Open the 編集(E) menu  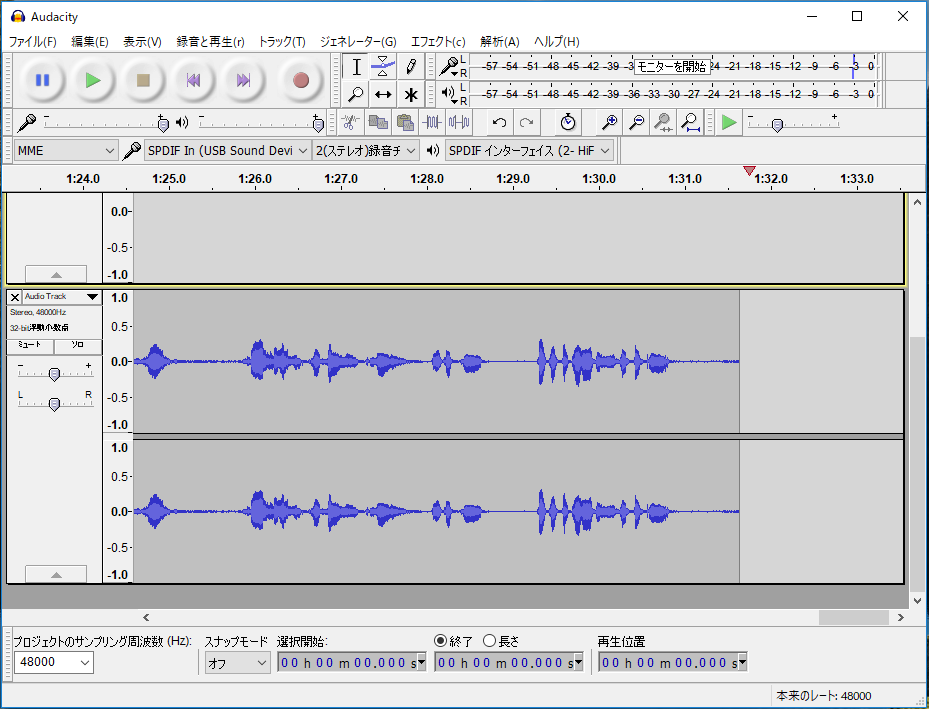click(x=90, y=41)
